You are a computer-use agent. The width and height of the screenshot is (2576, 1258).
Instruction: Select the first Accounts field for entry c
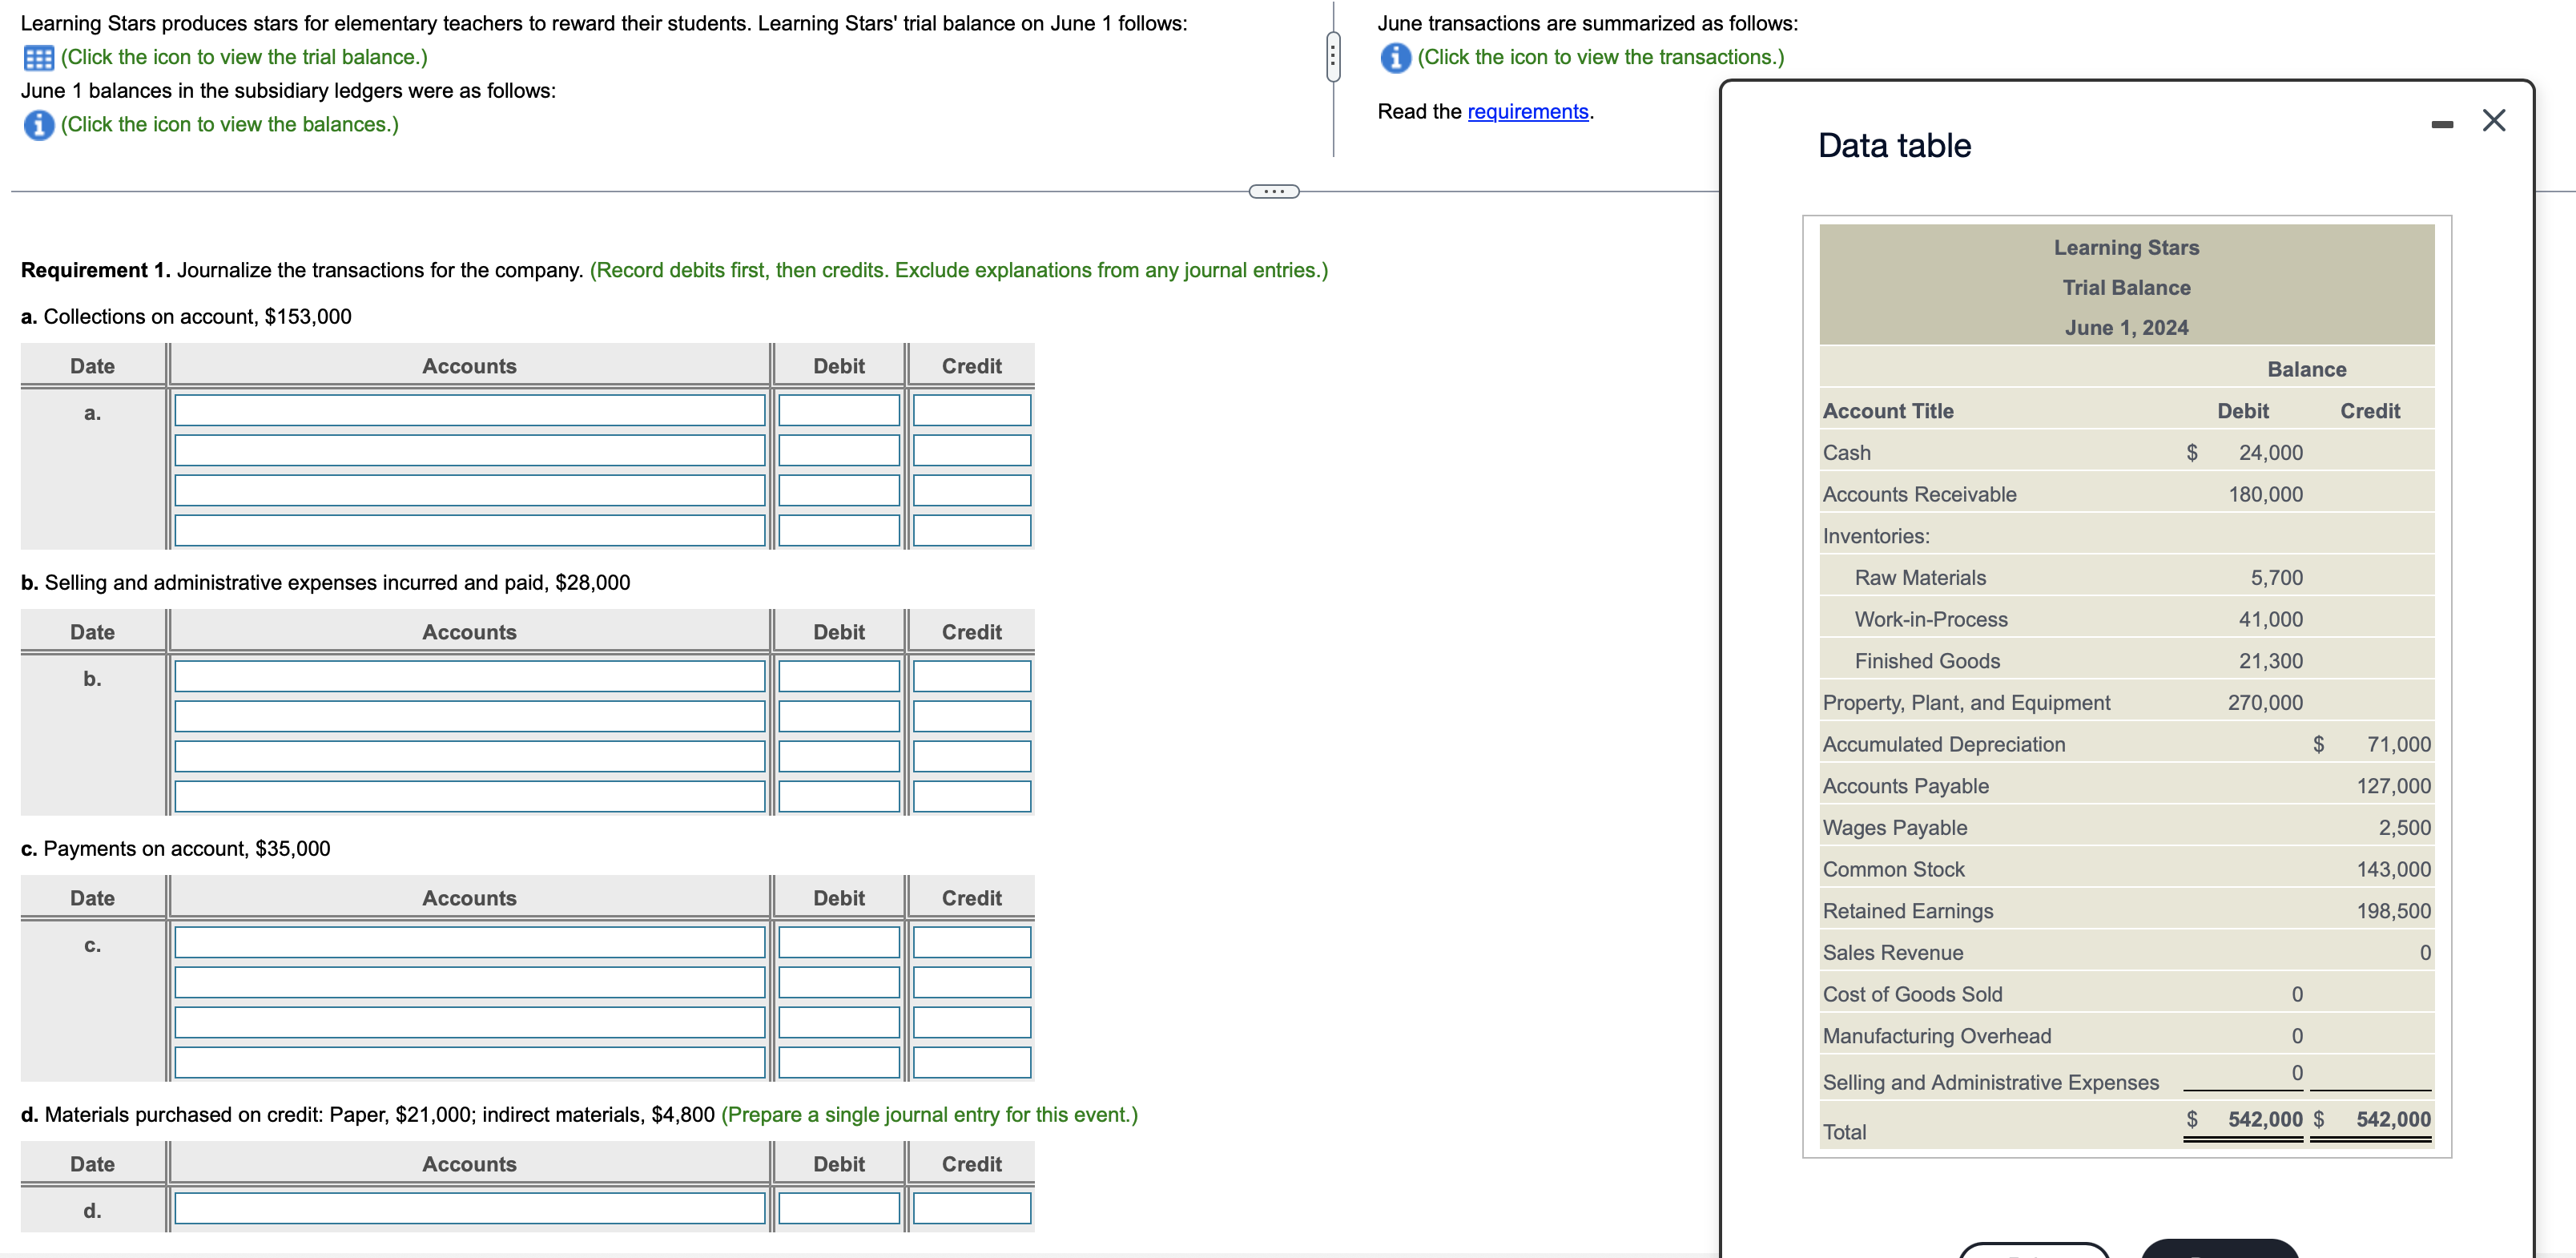pyautogui.click(x=469, y=942)
